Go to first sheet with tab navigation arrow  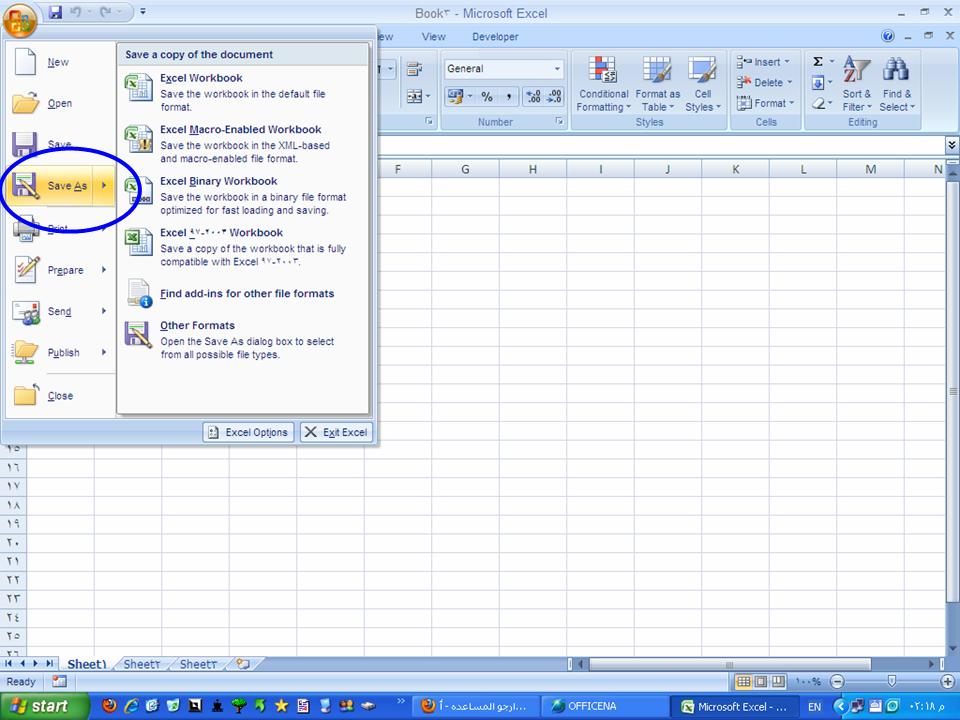click(x=9, y=663)
